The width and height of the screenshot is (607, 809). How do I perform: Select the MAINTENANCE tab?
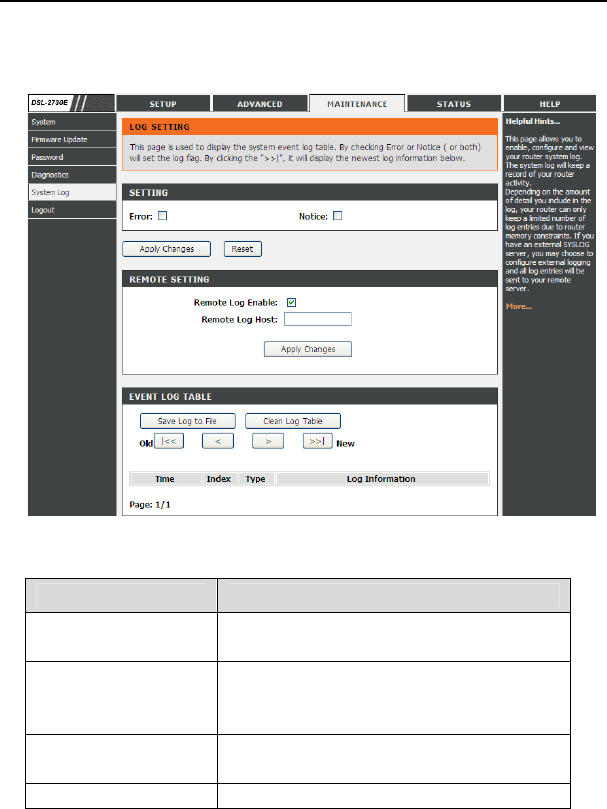pyautogui.click(x=357, y=104)
